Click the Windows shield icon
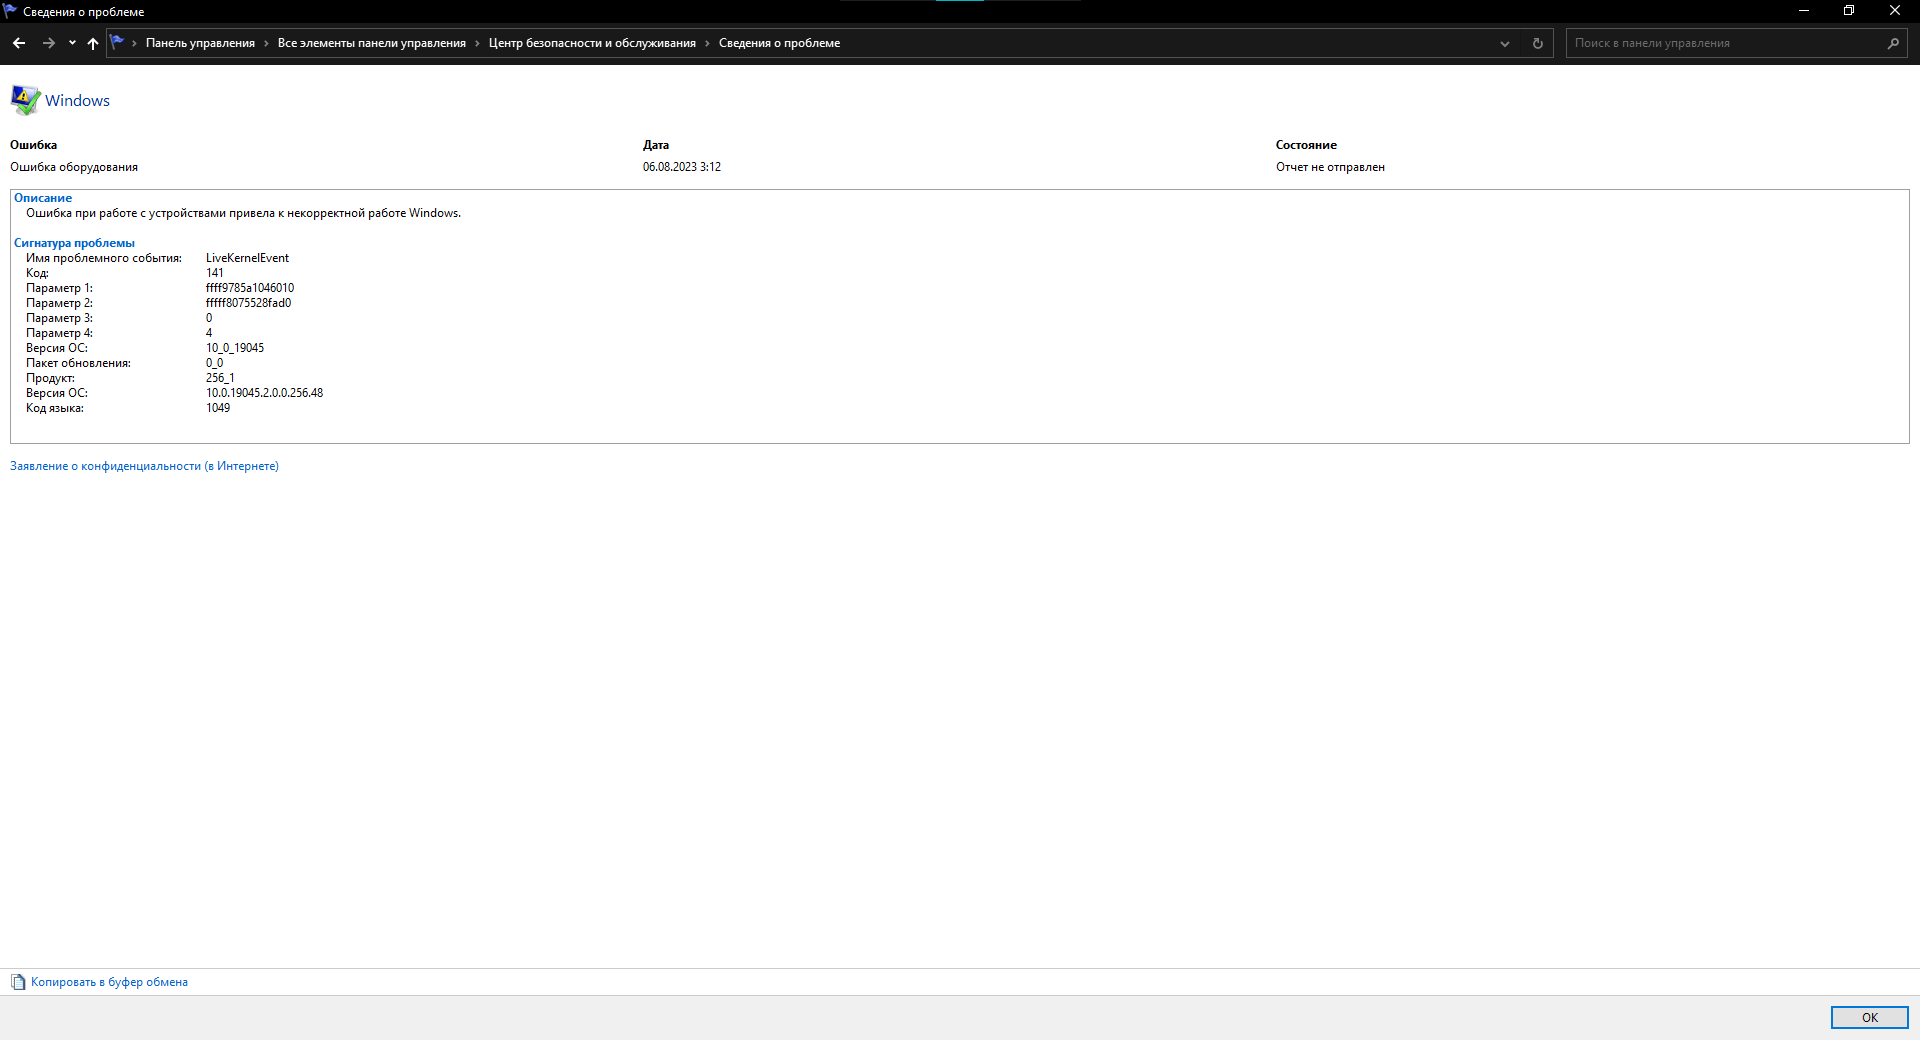 coord(25,100)
